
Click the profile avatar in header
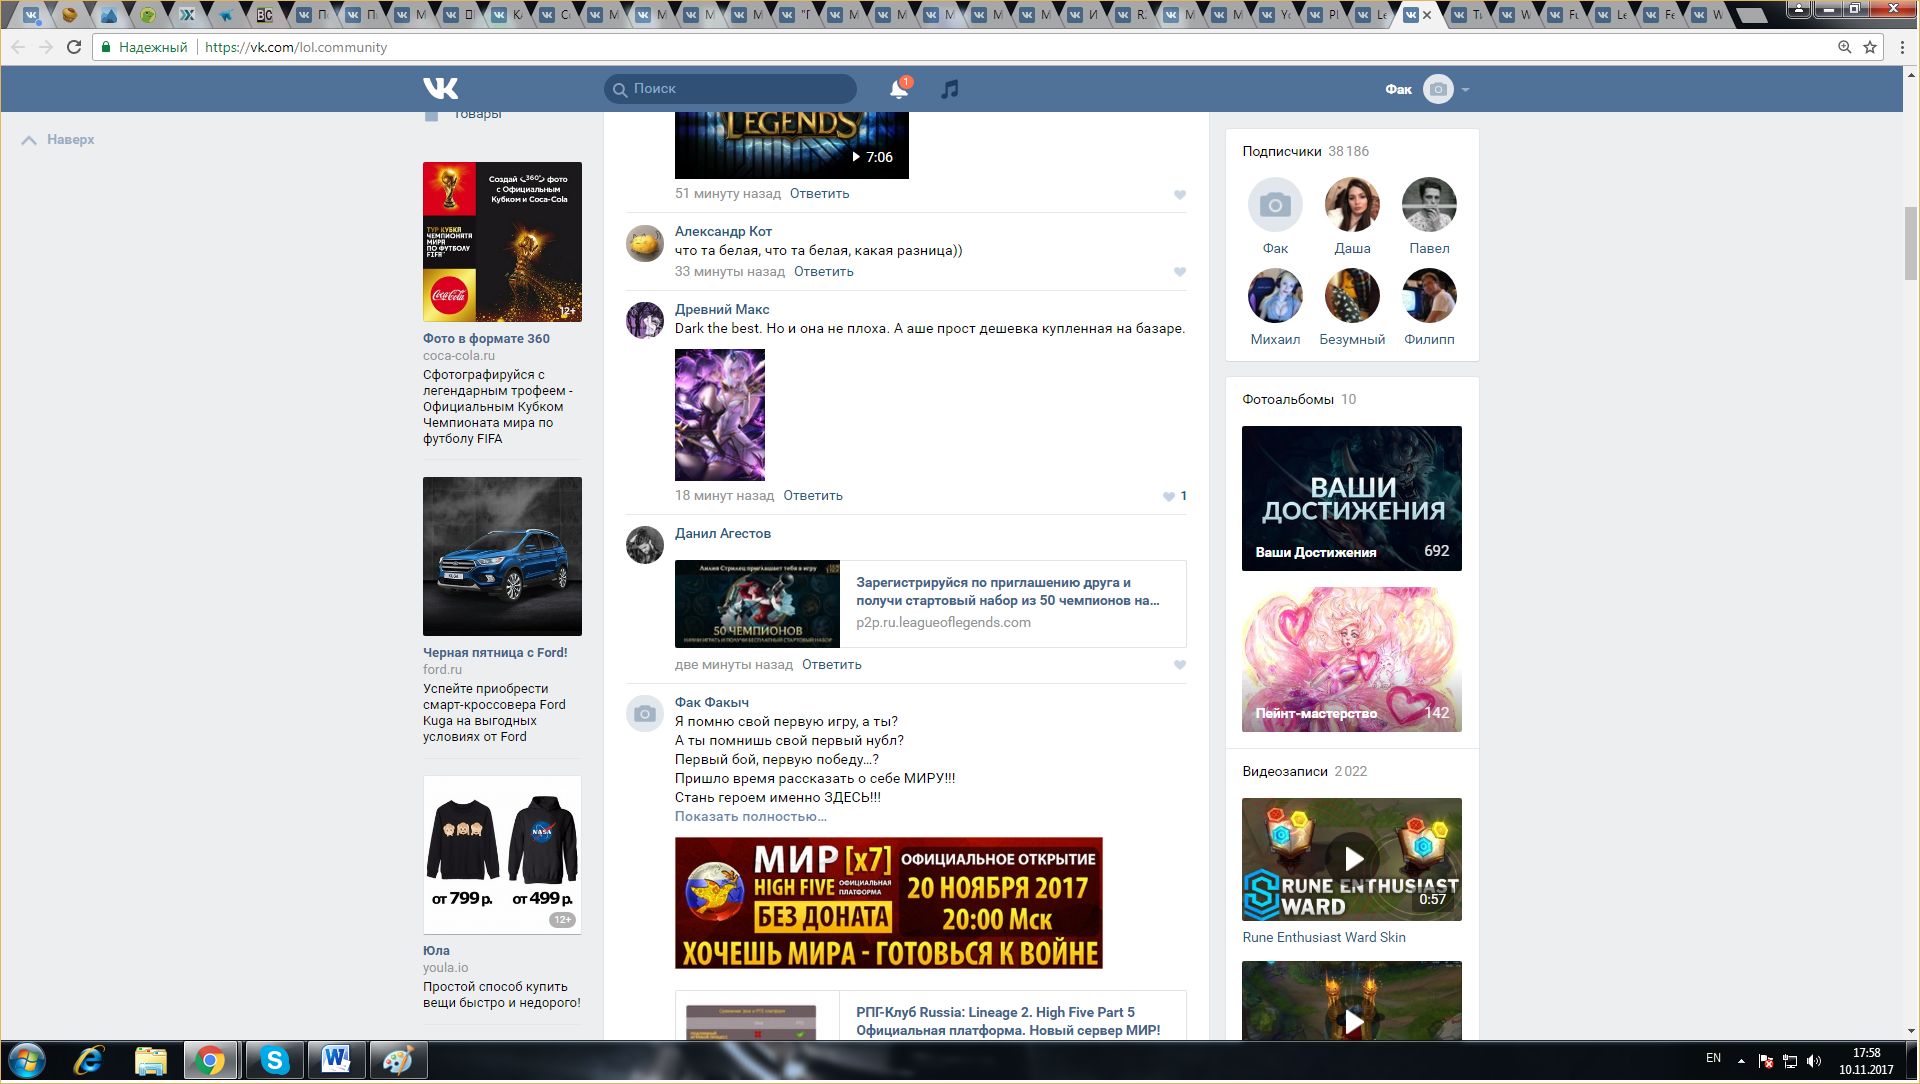(x=1438, y=89)
